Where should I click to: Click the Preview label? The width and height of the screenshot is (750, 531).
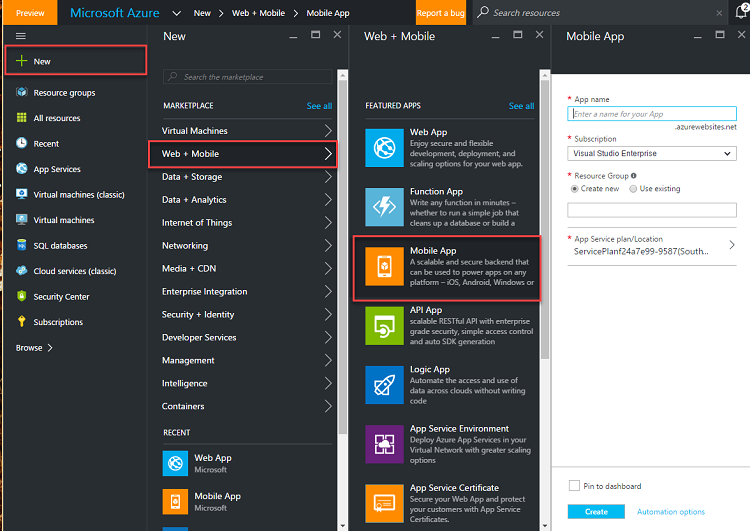click(x=30, y=13)
